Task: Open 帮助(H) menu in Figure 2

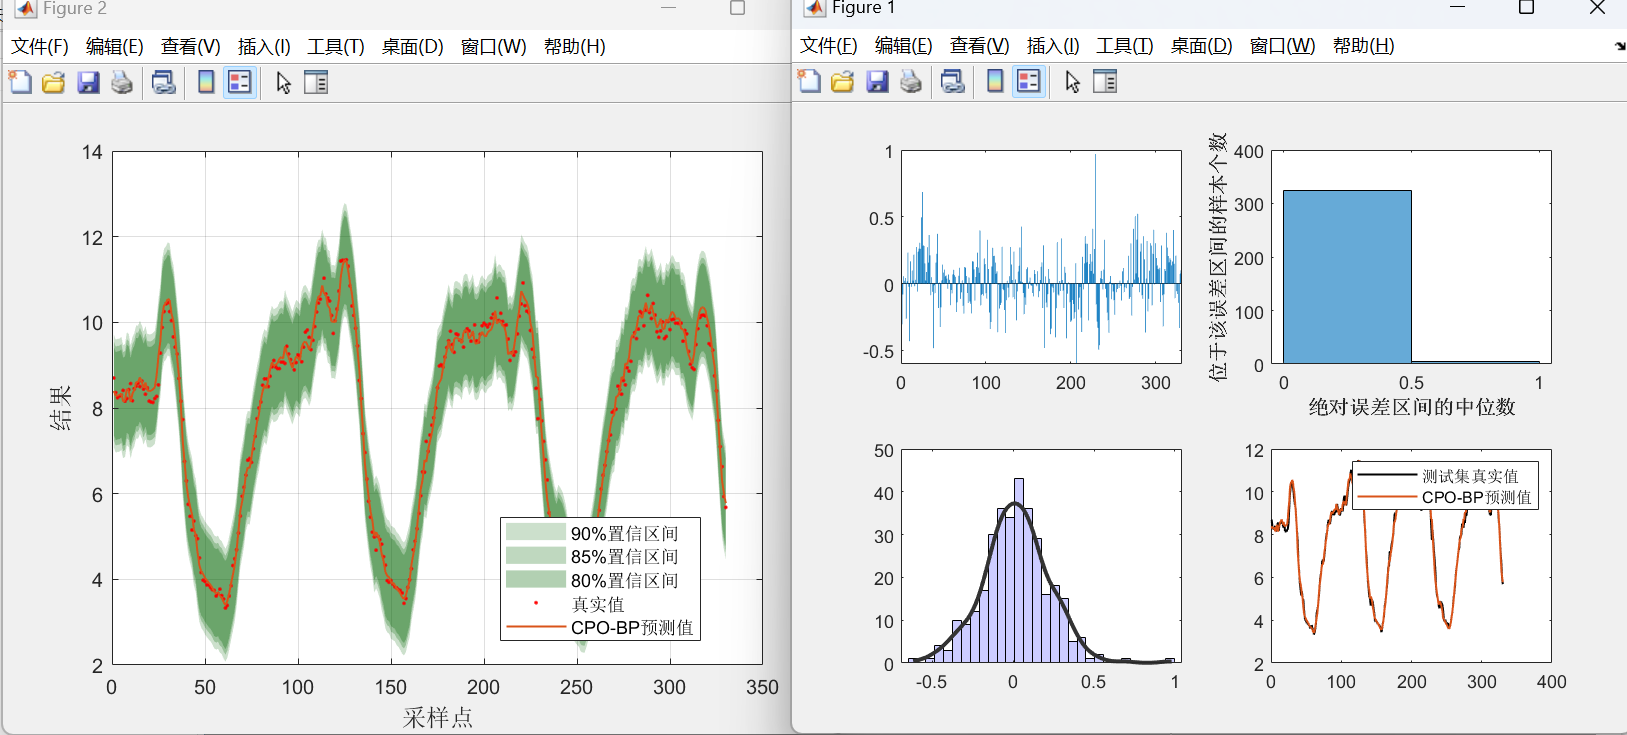Action: [x=575, y=47]
